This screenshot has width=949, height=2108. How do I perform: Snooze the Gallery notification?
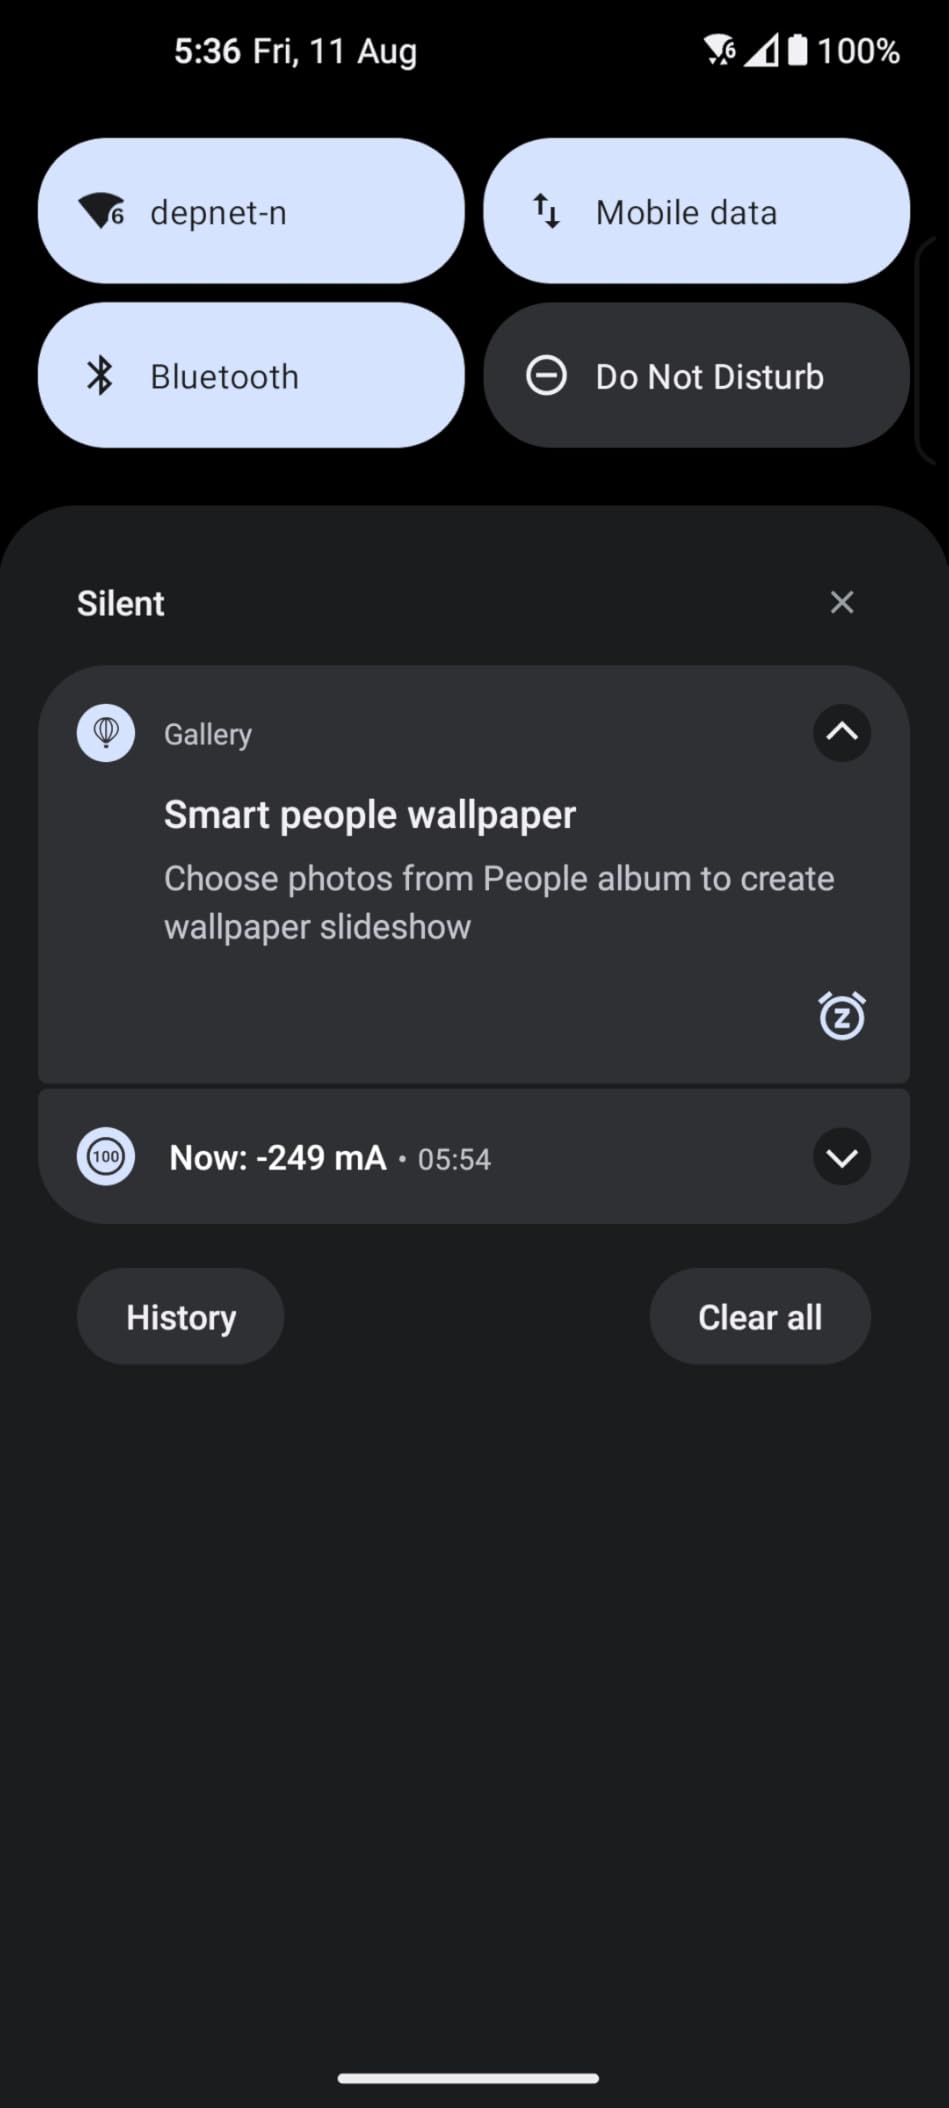point(841,1016)
